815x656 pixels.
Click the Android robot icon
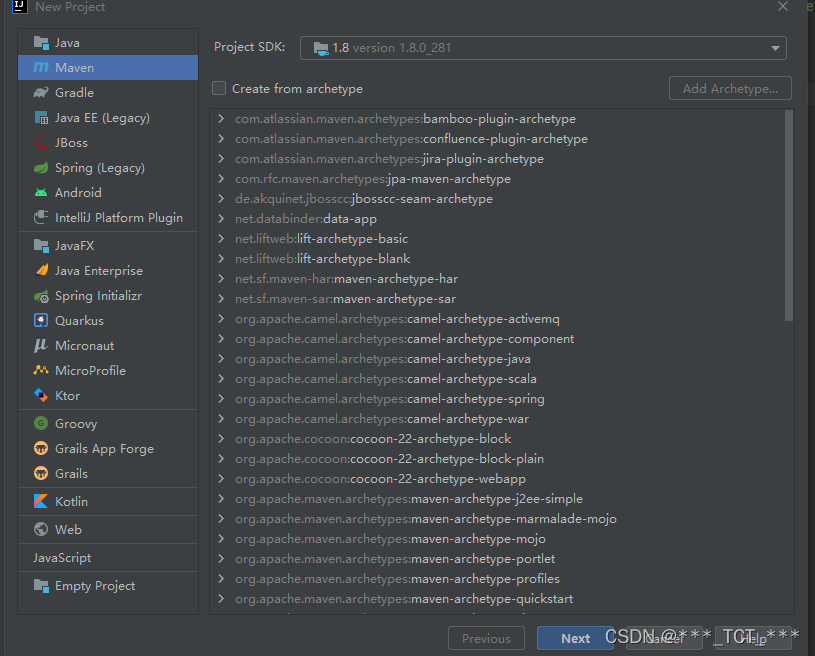(41, 193)
